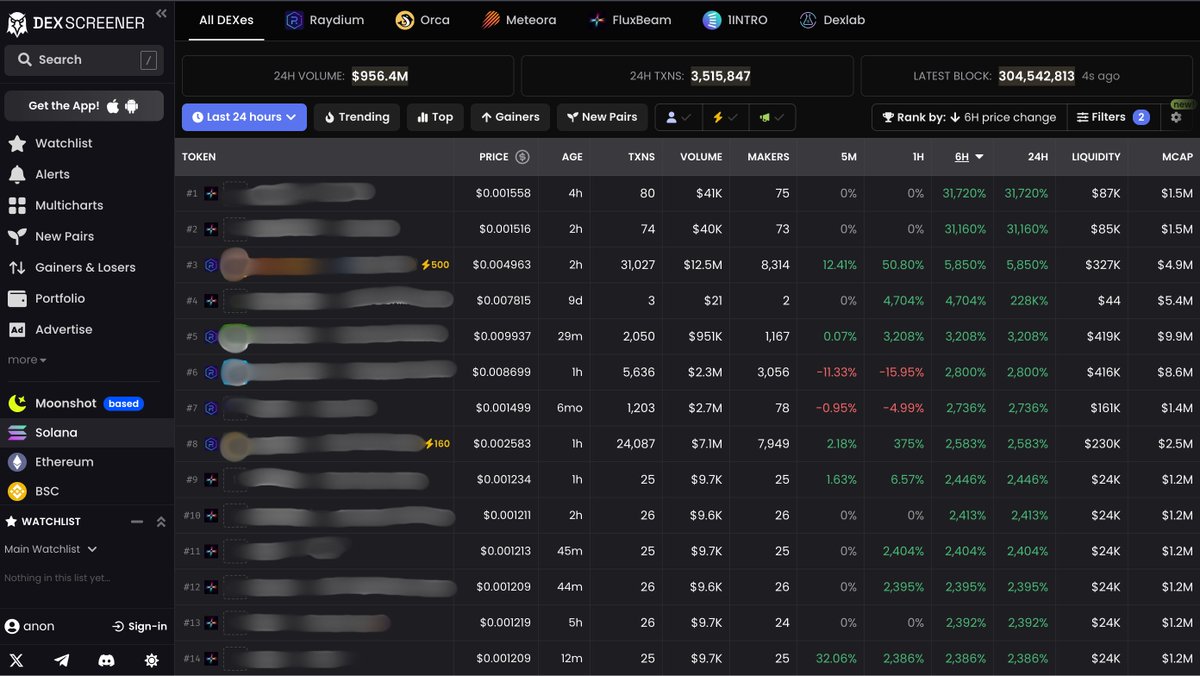Click the Sign-in link
Screen dimensions: 1200x676
tap(139, 625)
